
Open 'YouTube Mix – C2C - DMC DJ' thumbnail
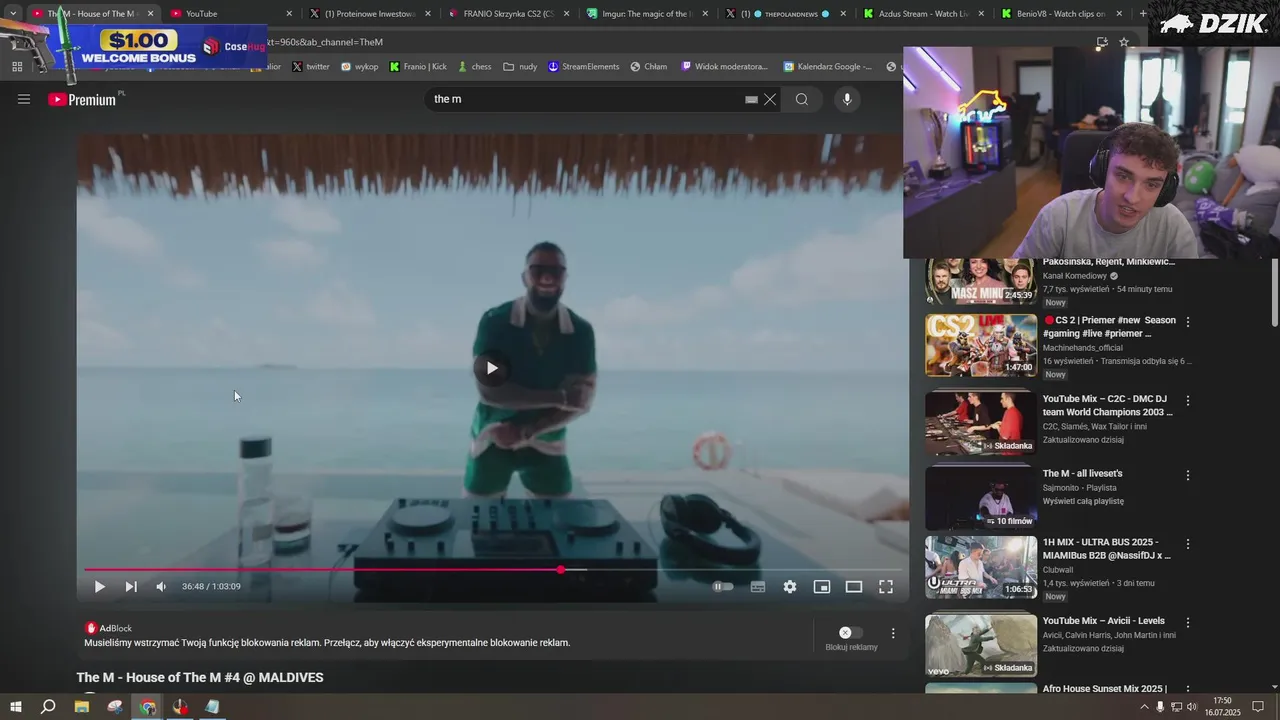980,423
